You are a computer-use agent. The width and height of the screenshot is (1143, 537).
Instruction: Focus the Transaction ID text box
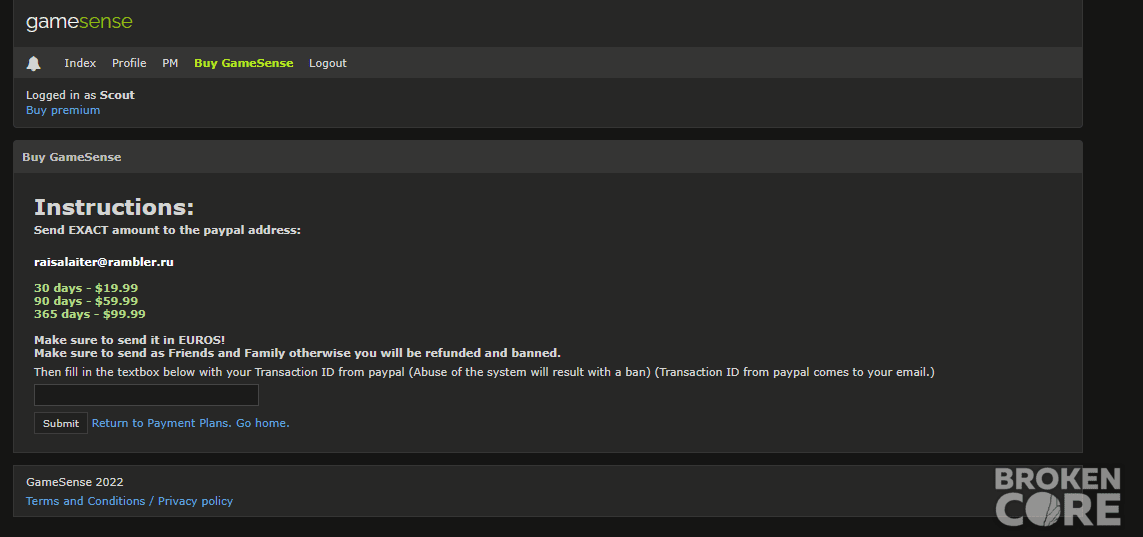[147, 395]
